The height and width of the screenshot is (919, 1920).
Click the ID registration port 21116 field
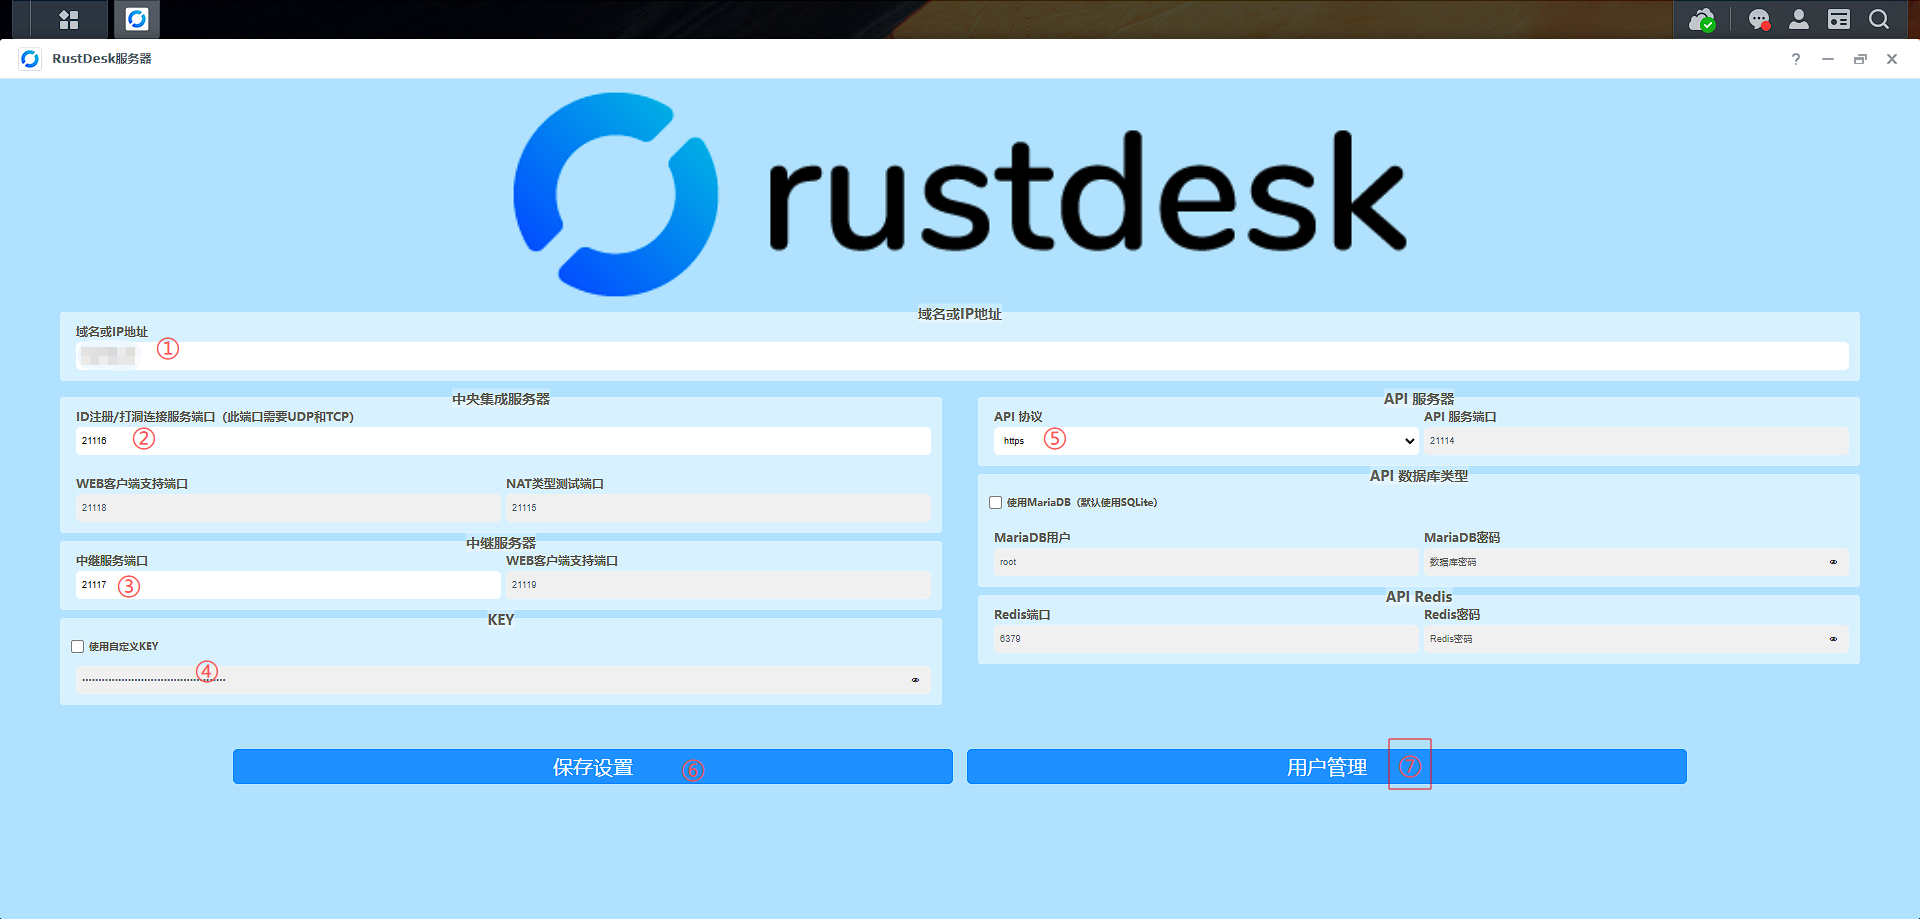point(502,441)
